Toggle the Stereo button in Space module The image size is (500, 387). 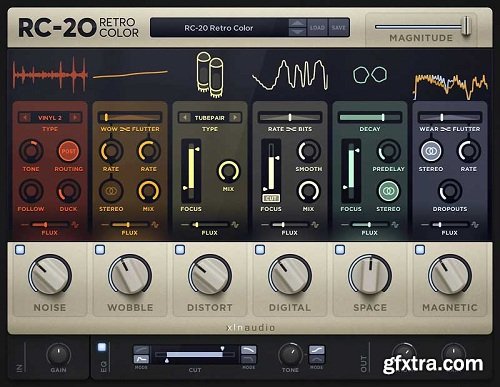click(x=388, y=191)
